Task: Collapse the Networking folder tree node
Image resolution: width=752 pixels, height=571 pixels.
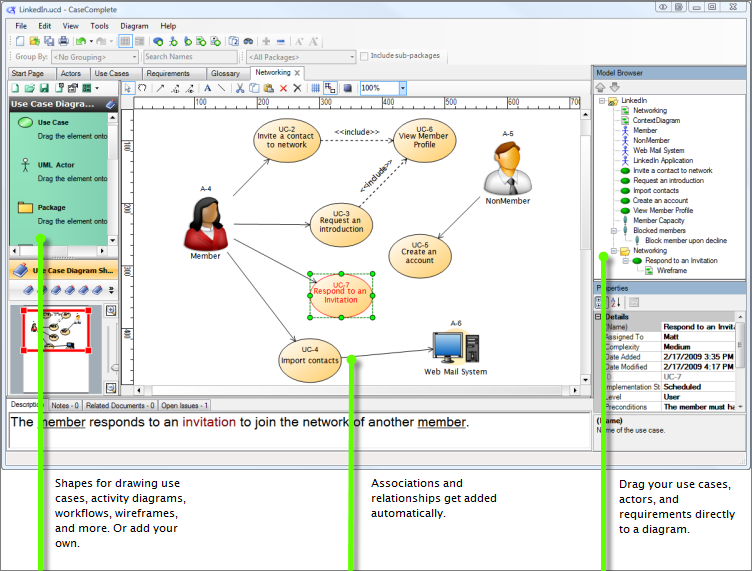Action: point(614,251)
